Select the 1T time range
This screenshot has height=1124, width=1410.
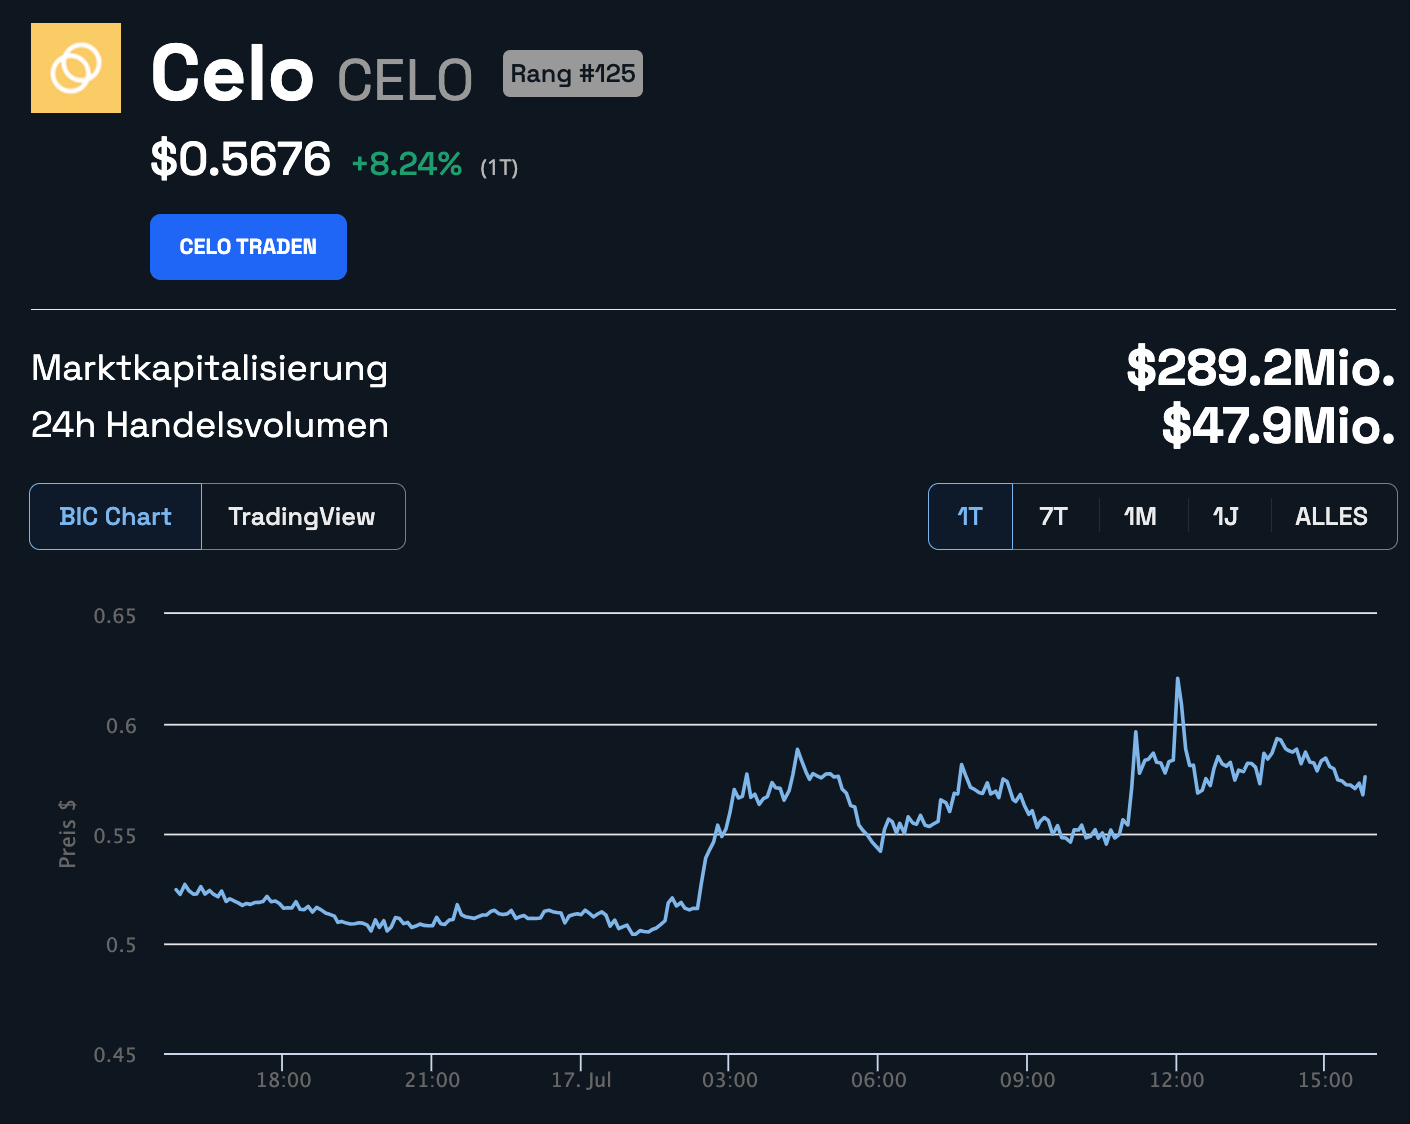click(970, 517)
